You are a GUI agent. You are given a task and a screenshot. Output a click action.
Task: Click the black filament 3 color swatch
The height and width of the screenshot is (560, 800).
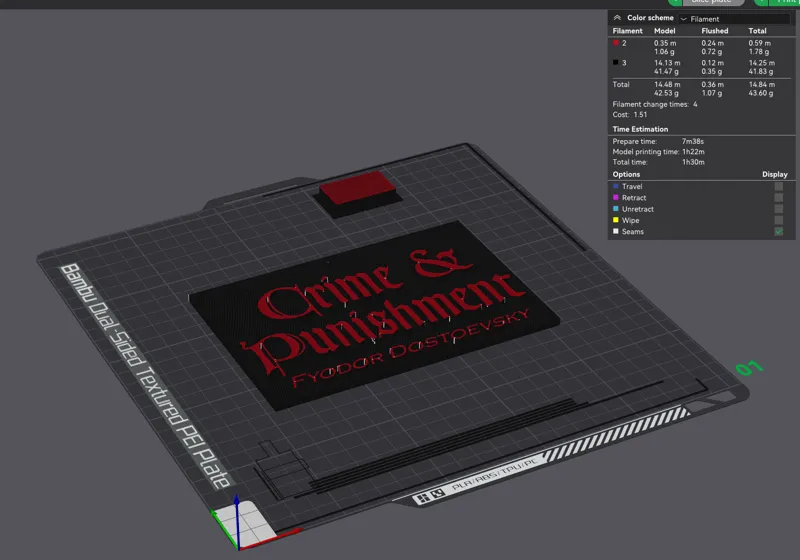[x=616, y=63]
